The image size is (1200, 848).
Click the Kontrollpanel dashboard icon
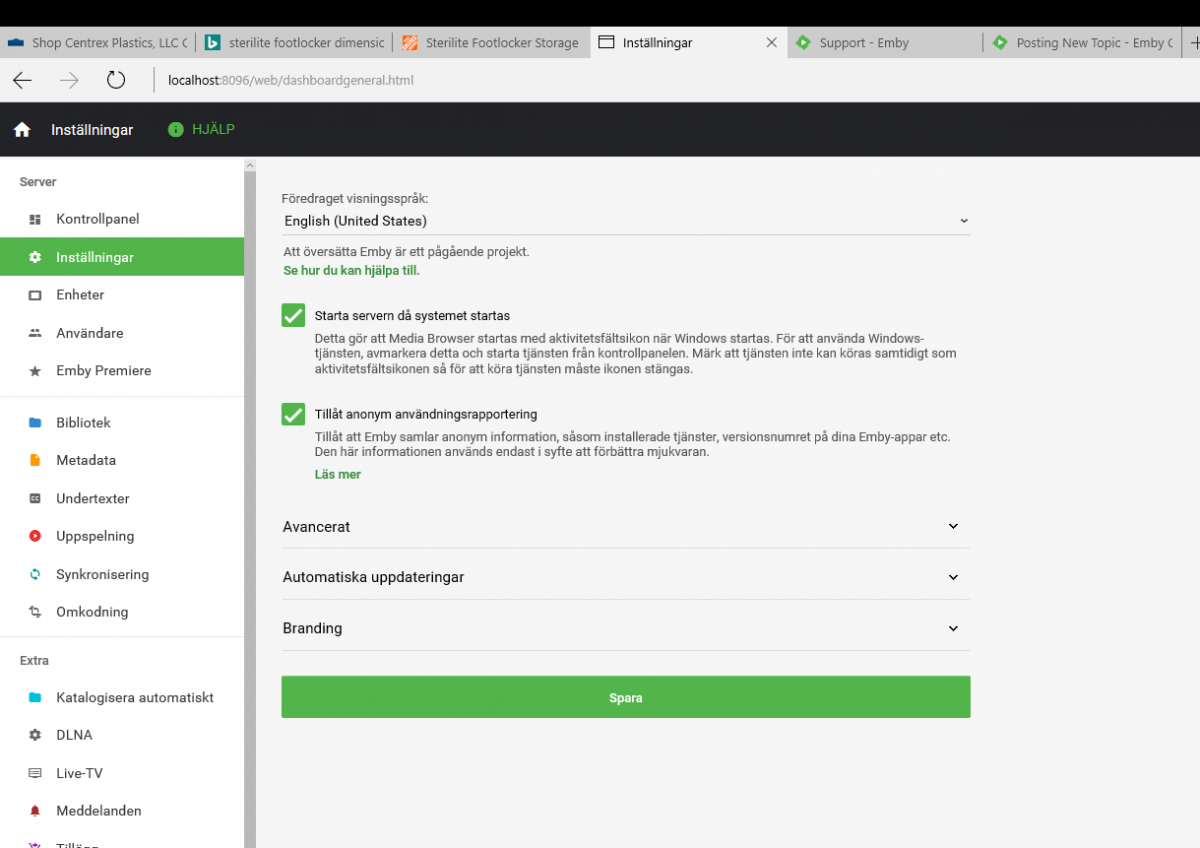35,219
